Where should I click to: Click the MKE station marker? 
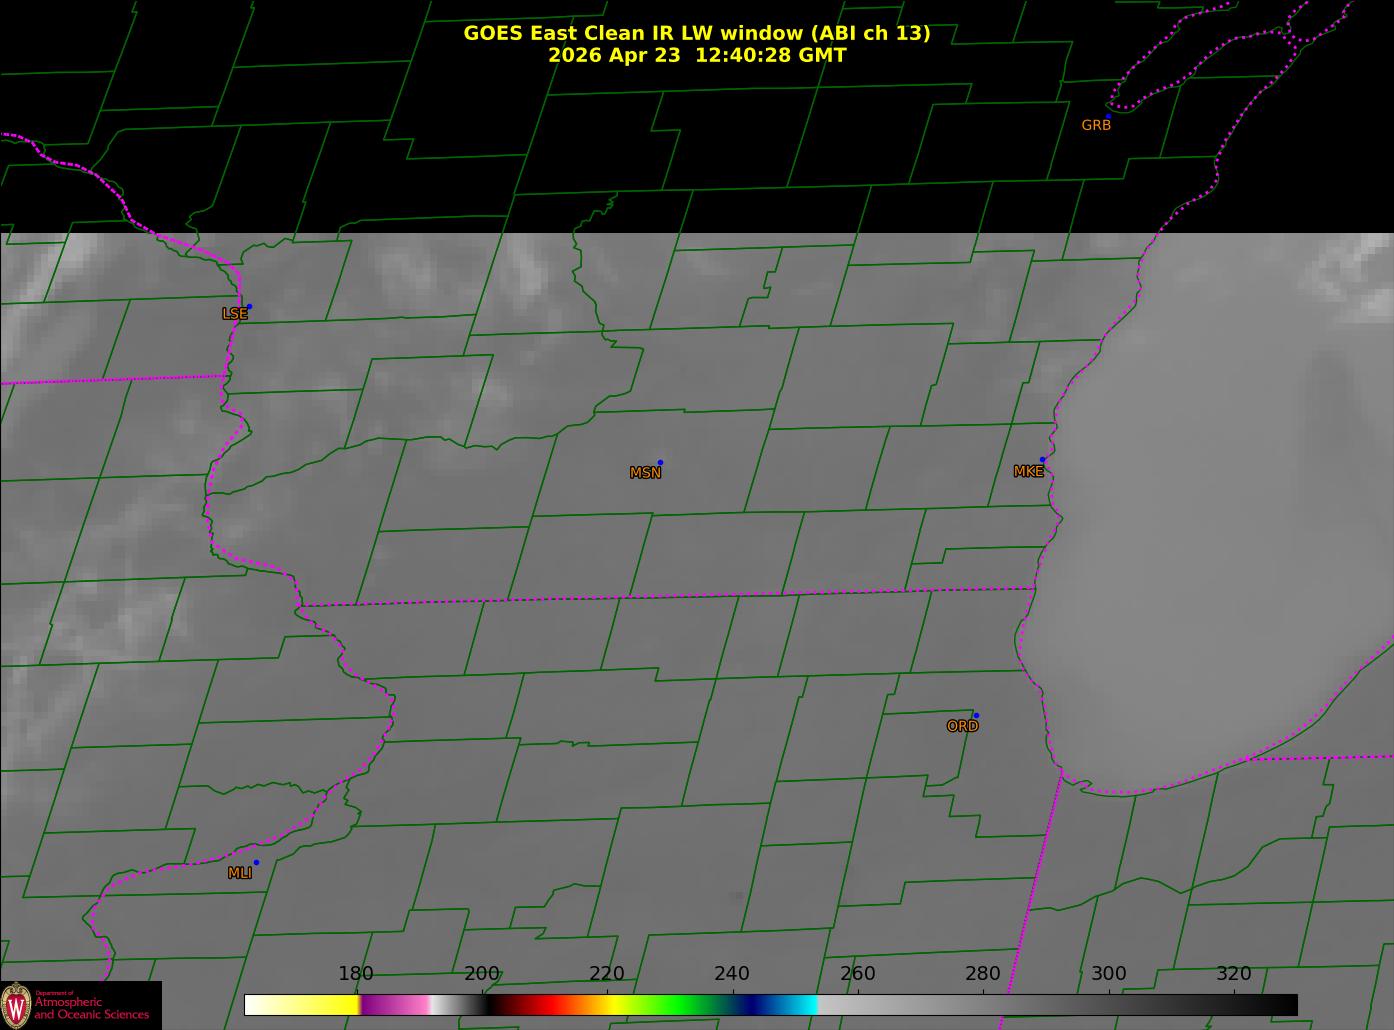[x=1042, y=460]
